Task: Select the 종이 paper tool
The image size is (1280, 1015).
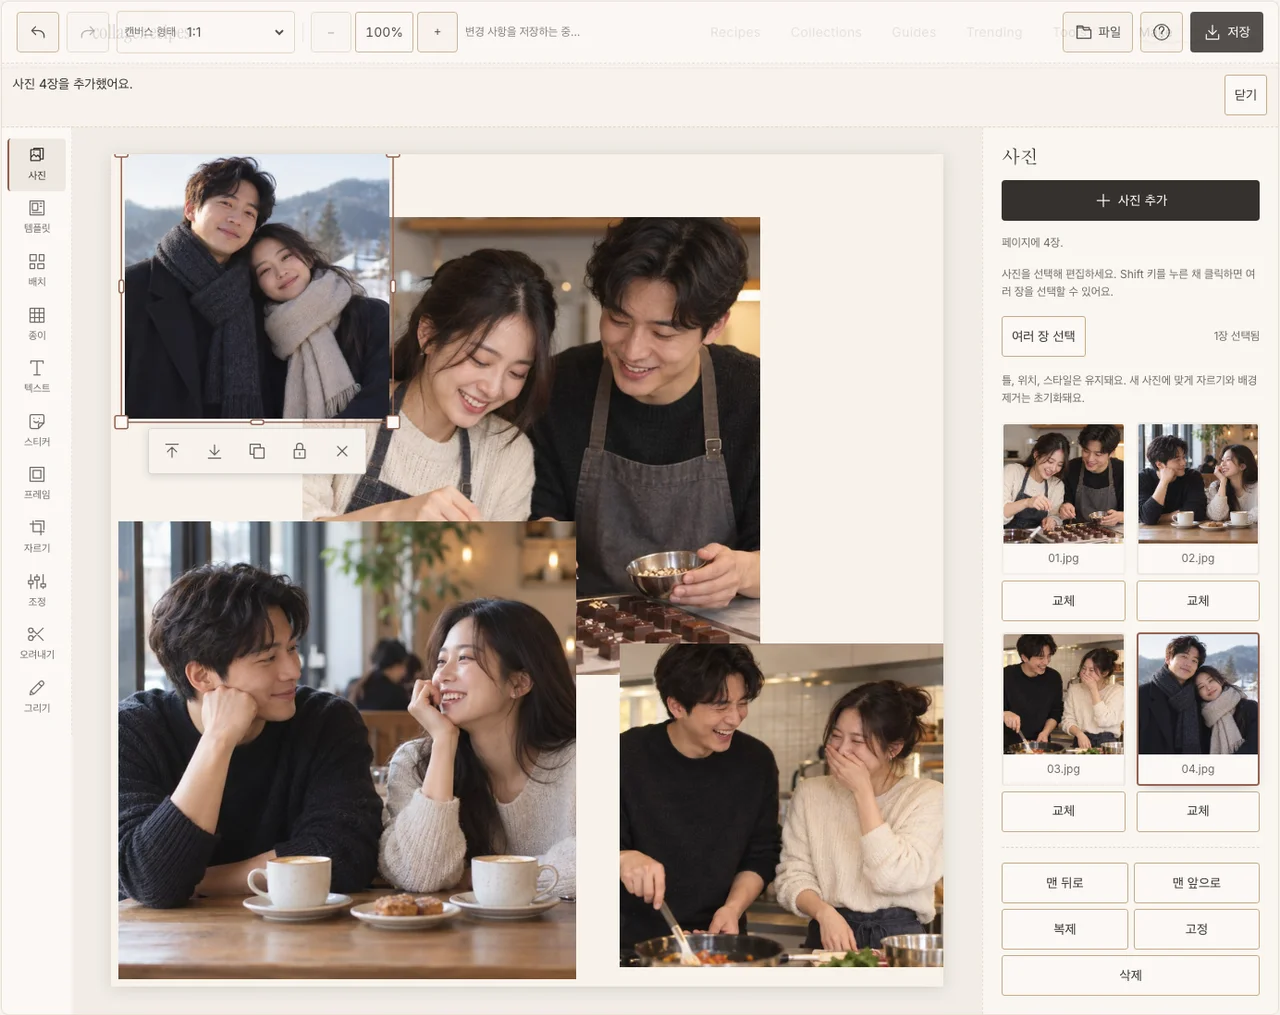Action: [37, 324]
